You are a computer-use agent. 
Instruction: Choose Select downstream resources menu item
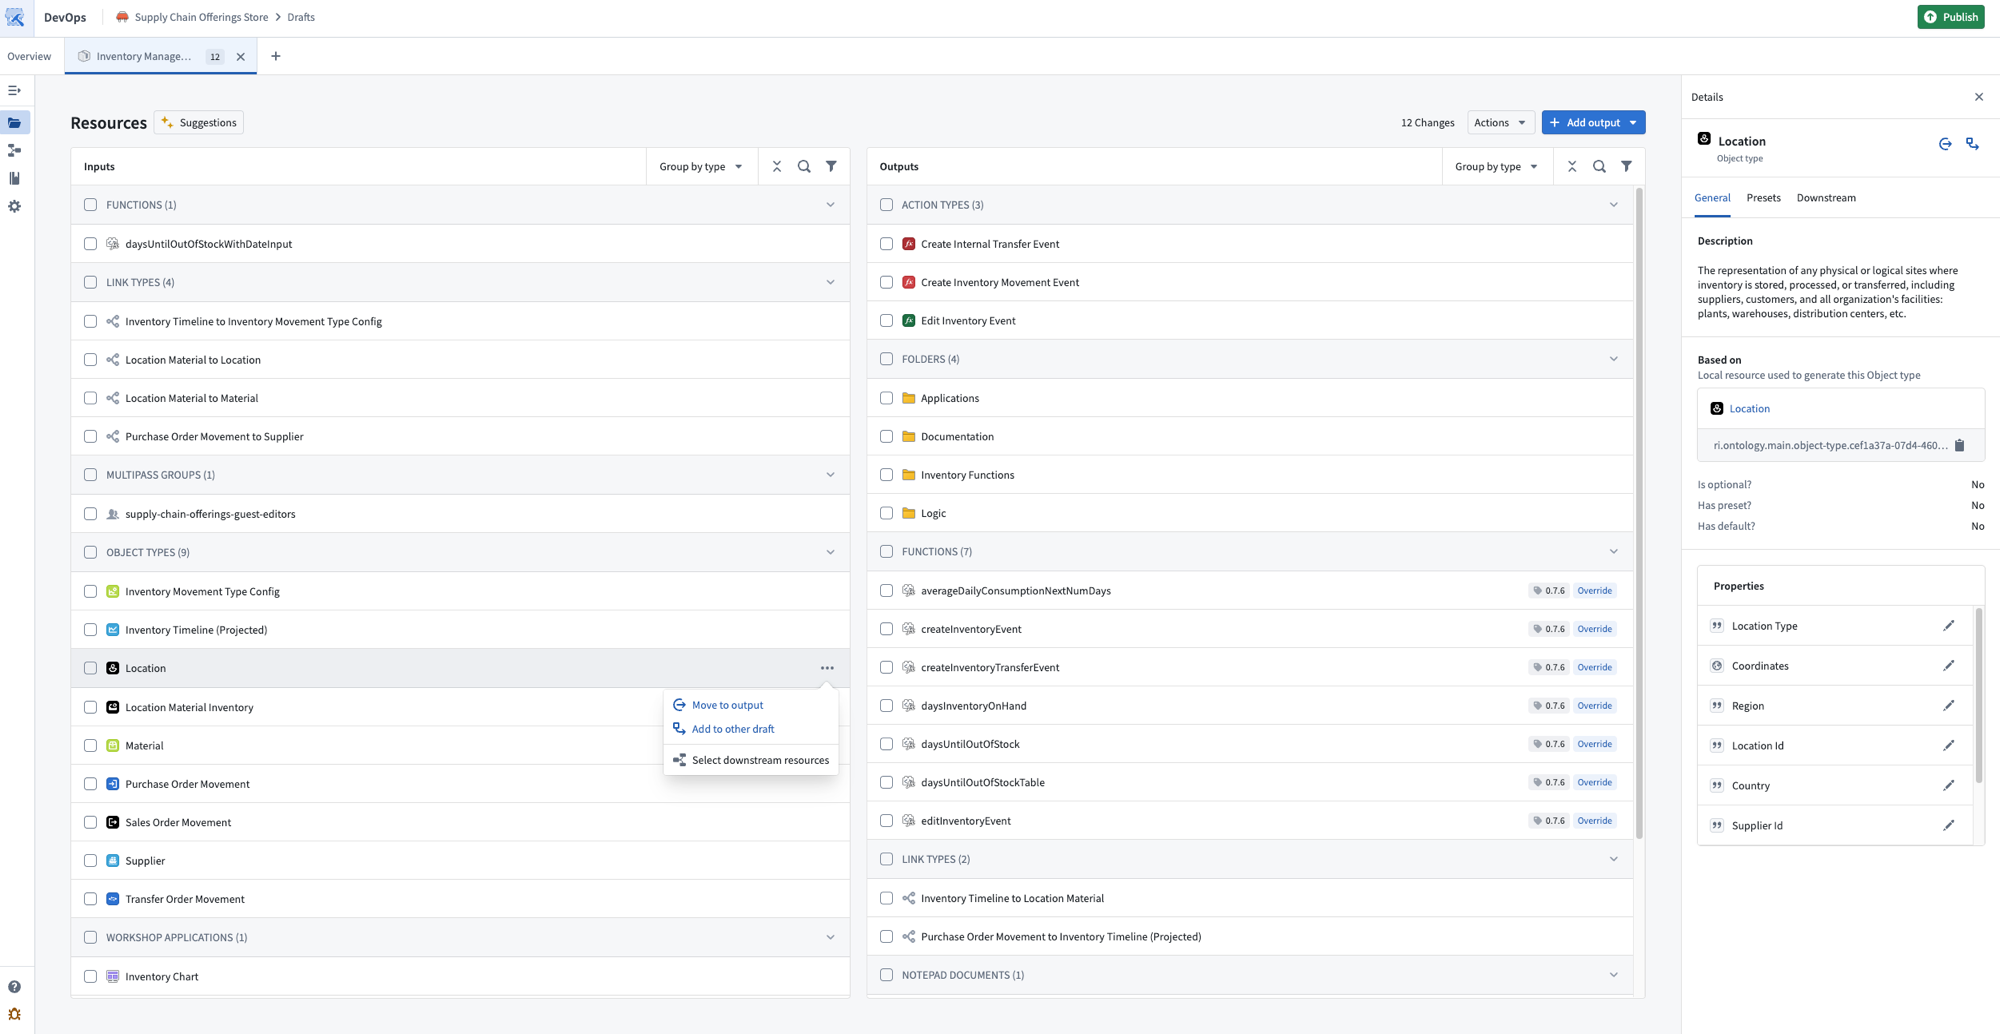tap(750, 760)
